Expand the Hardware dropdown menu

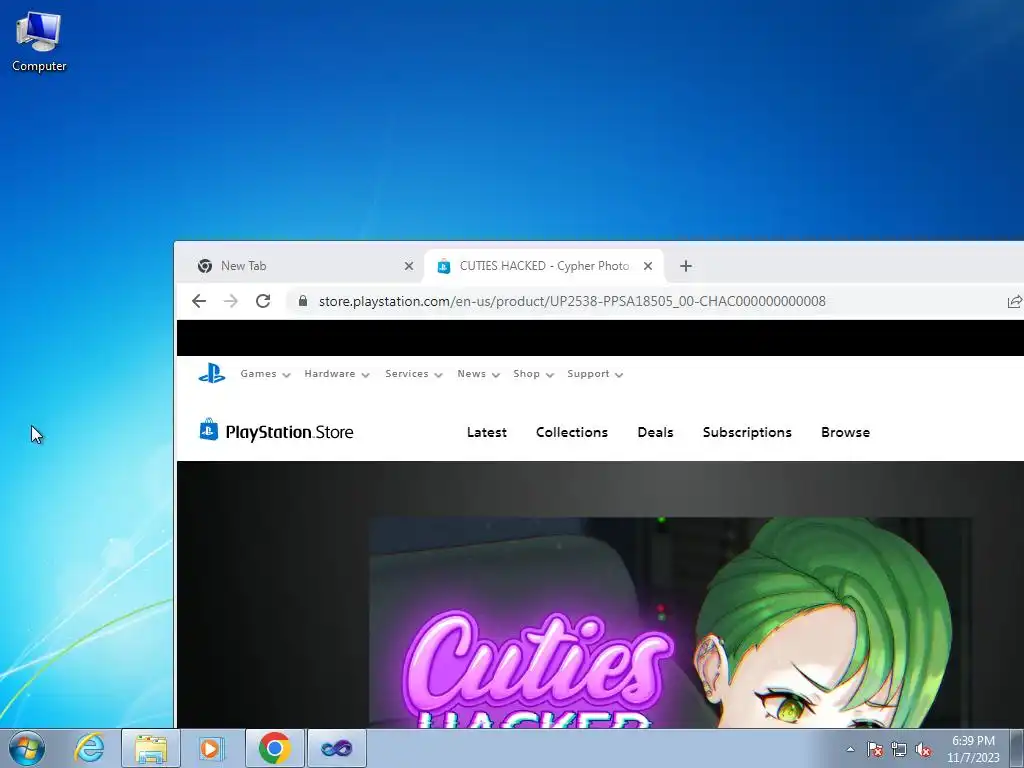point(337,374)
